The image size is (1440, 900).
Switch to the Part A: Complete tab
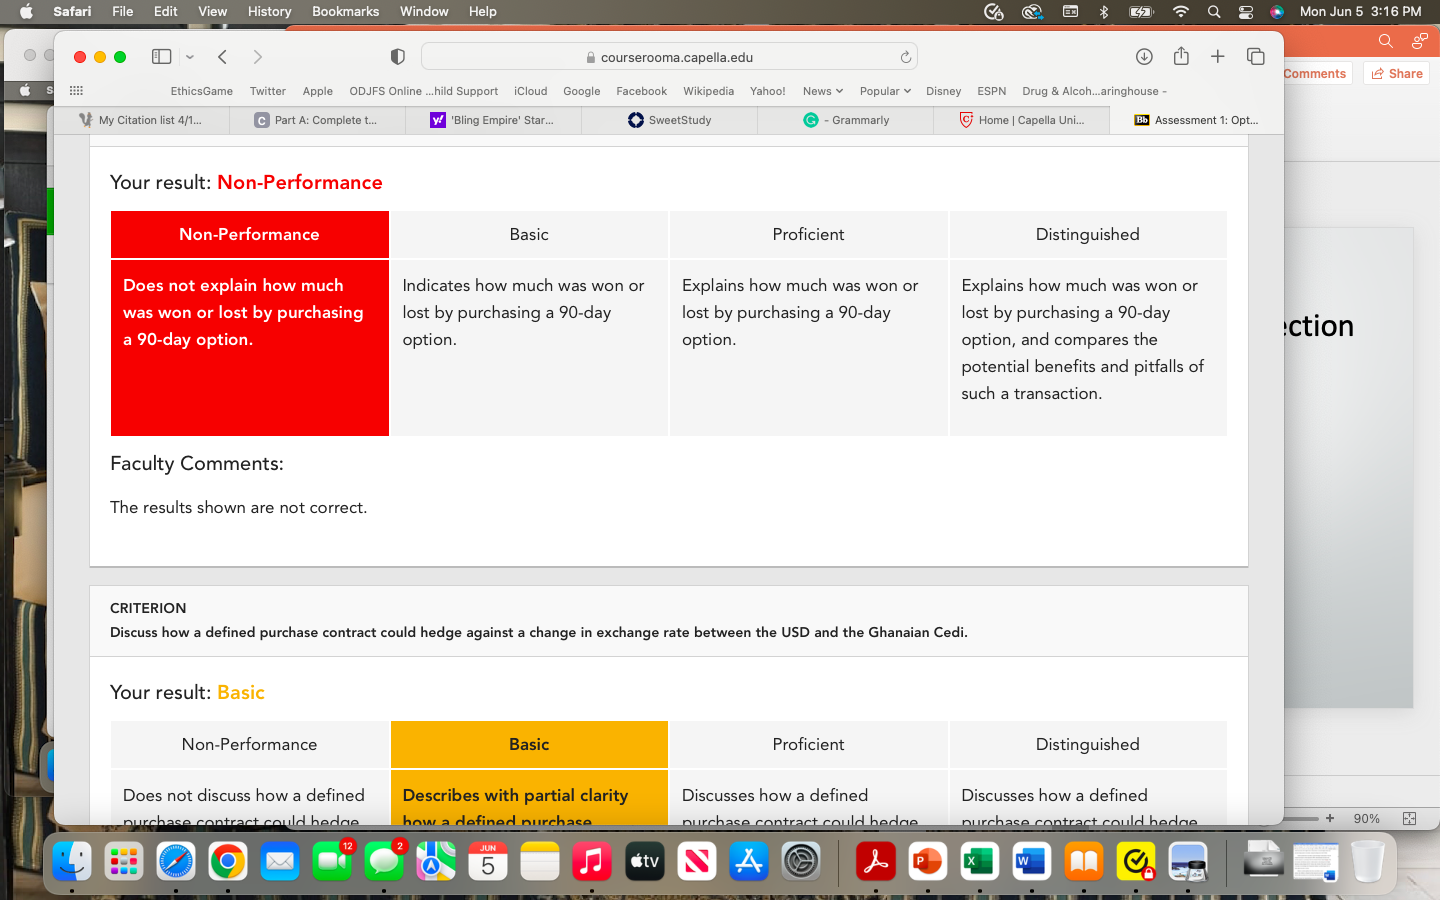(x=318, y=120)
